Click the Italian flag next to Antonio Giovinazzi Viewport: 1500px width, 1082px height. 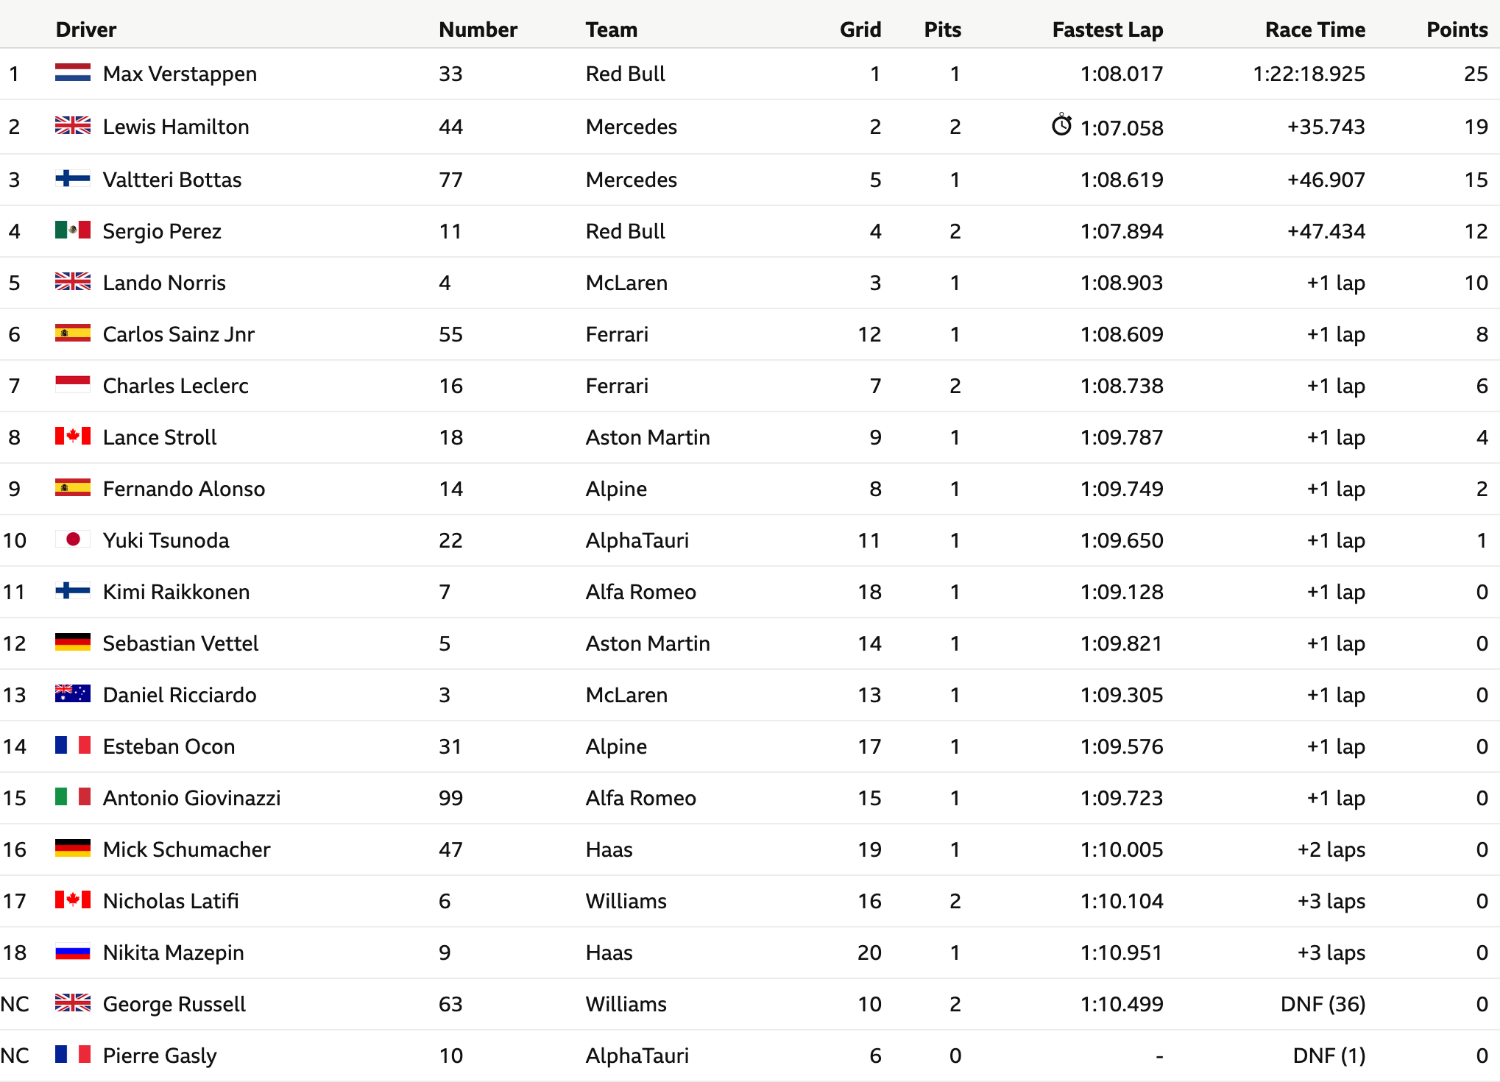(x=73, y=797)
